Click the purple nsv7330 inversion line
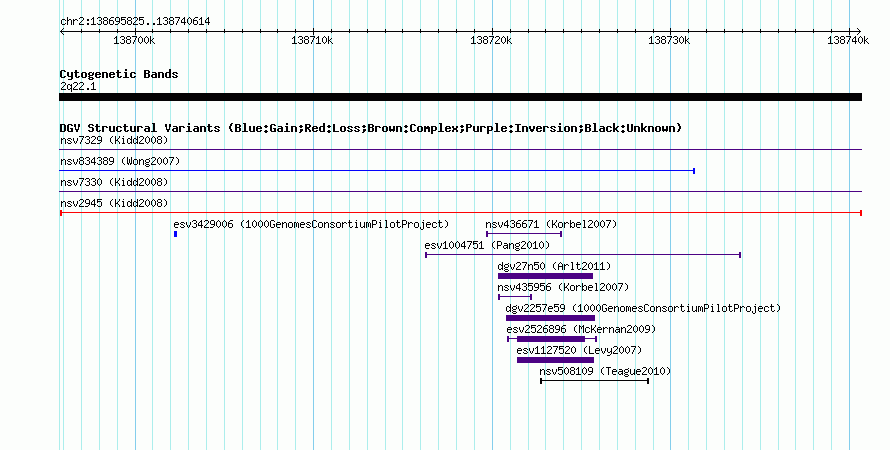 (460, 192)
